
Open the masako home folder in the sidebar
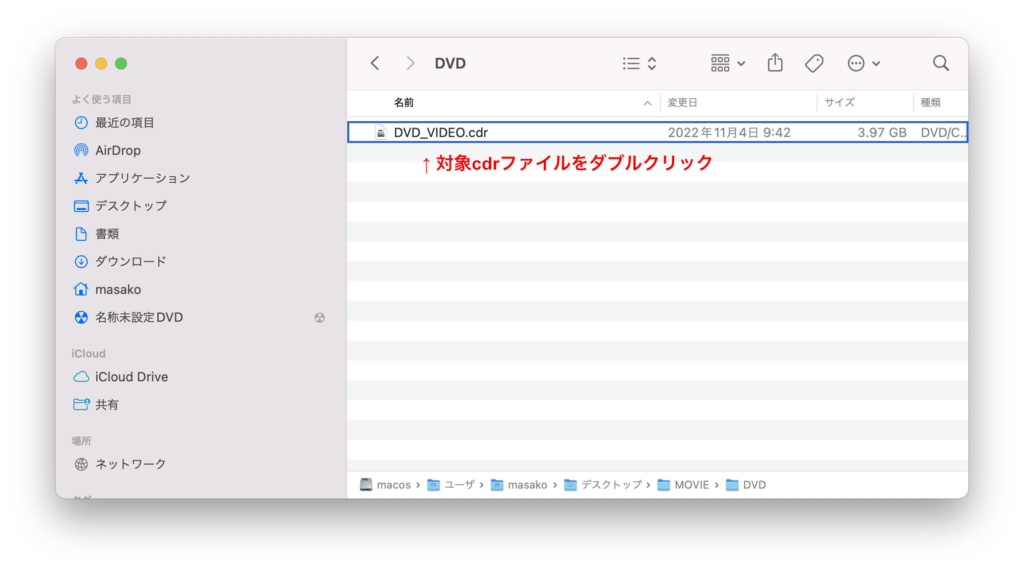click(118, 289)
